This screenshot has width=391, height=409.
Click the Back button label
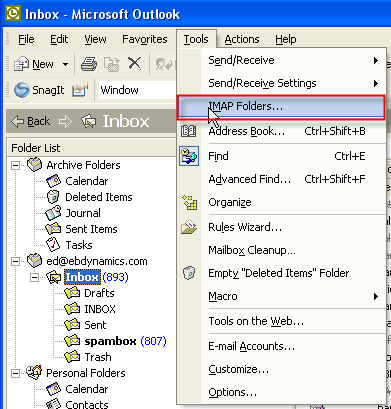[x=38, y=121]
